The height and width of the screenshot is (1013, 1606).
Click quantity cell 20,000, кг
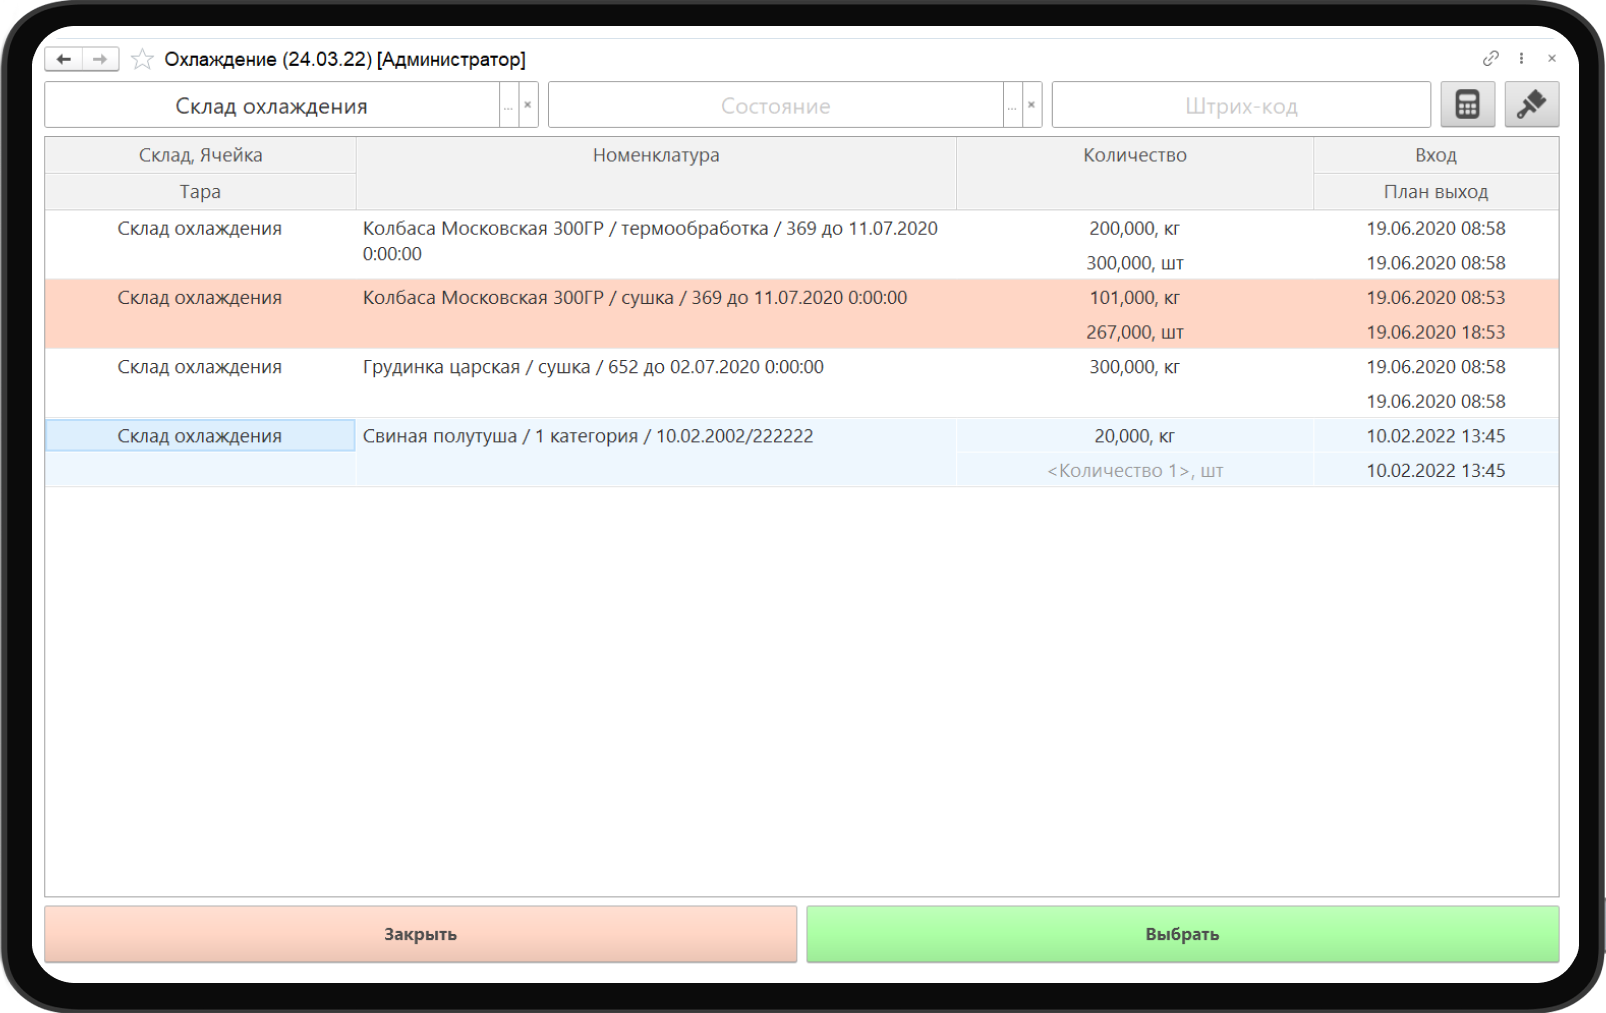tap(1135, 436)
